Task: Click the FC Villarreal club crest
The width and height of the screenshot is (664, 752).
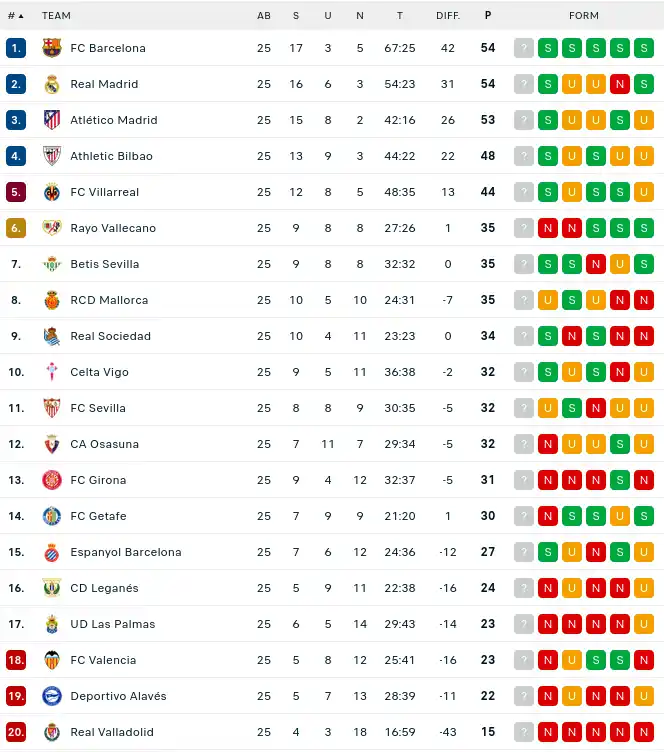Action: (52, 192)
